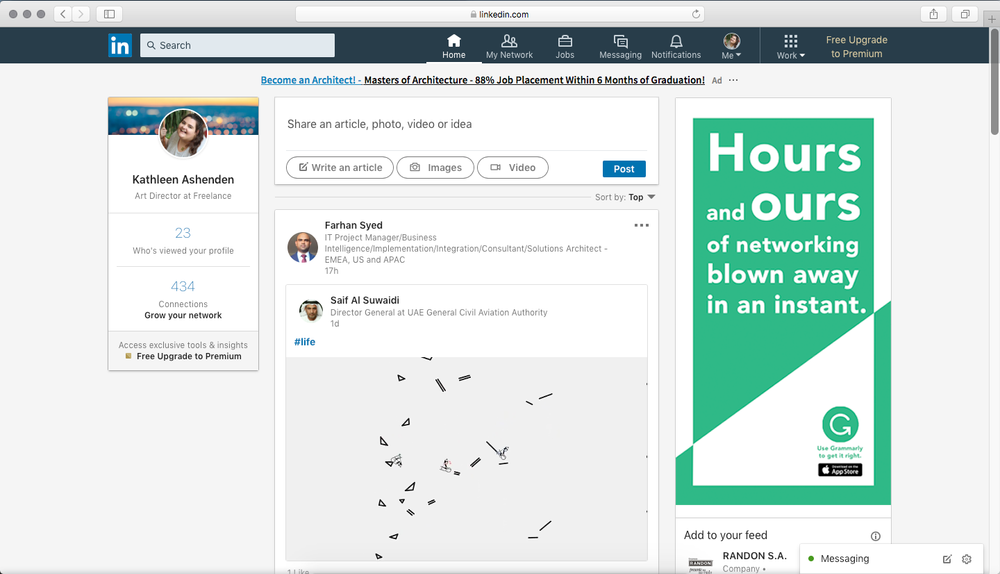Open the Home tab
Image resolution: width=1000 pixels, height=574 pixels.
click(x=453, y=47)
